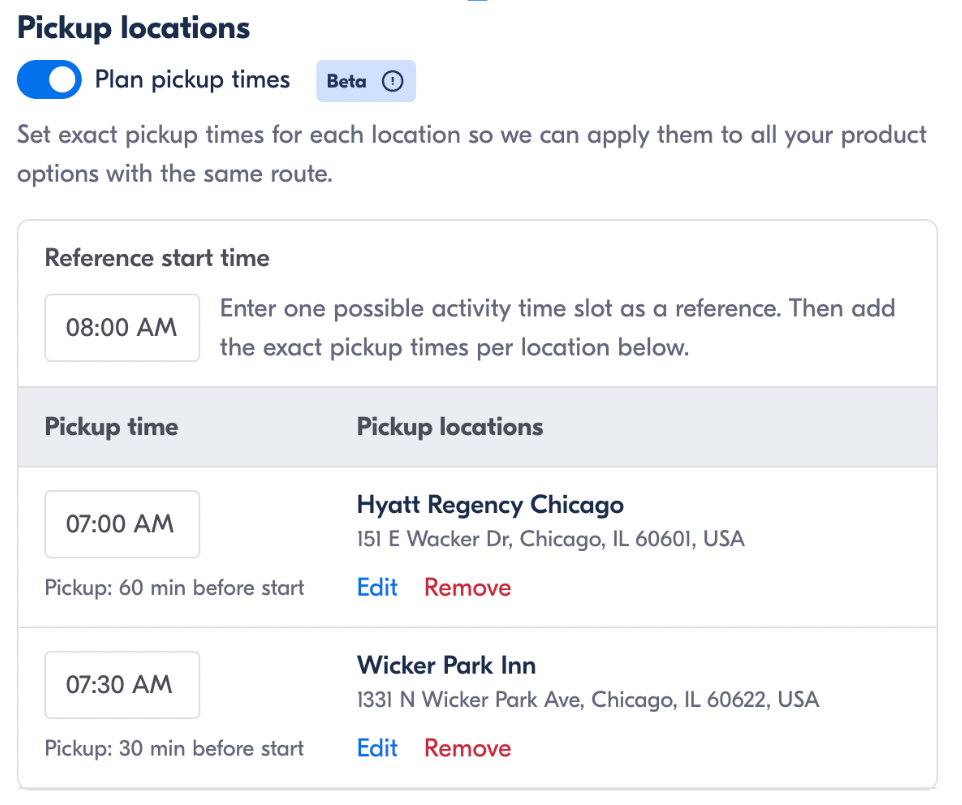The width and height of the screenshot is (962, 805).
Task: Edit the Hyatt Regency Chicago location
Action: 377,588
